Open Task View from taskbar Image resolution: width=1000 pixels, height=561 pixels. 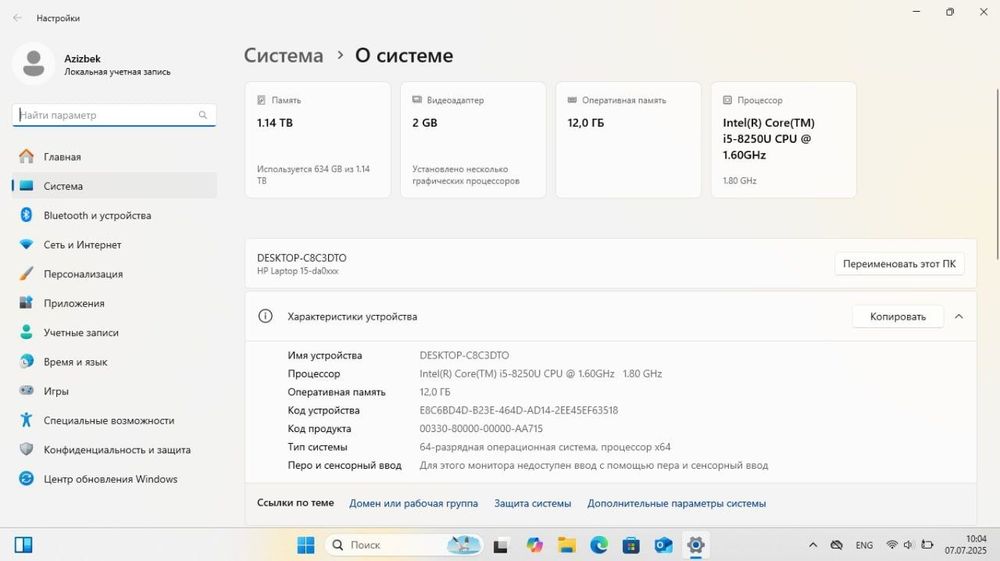pos(501,546)
